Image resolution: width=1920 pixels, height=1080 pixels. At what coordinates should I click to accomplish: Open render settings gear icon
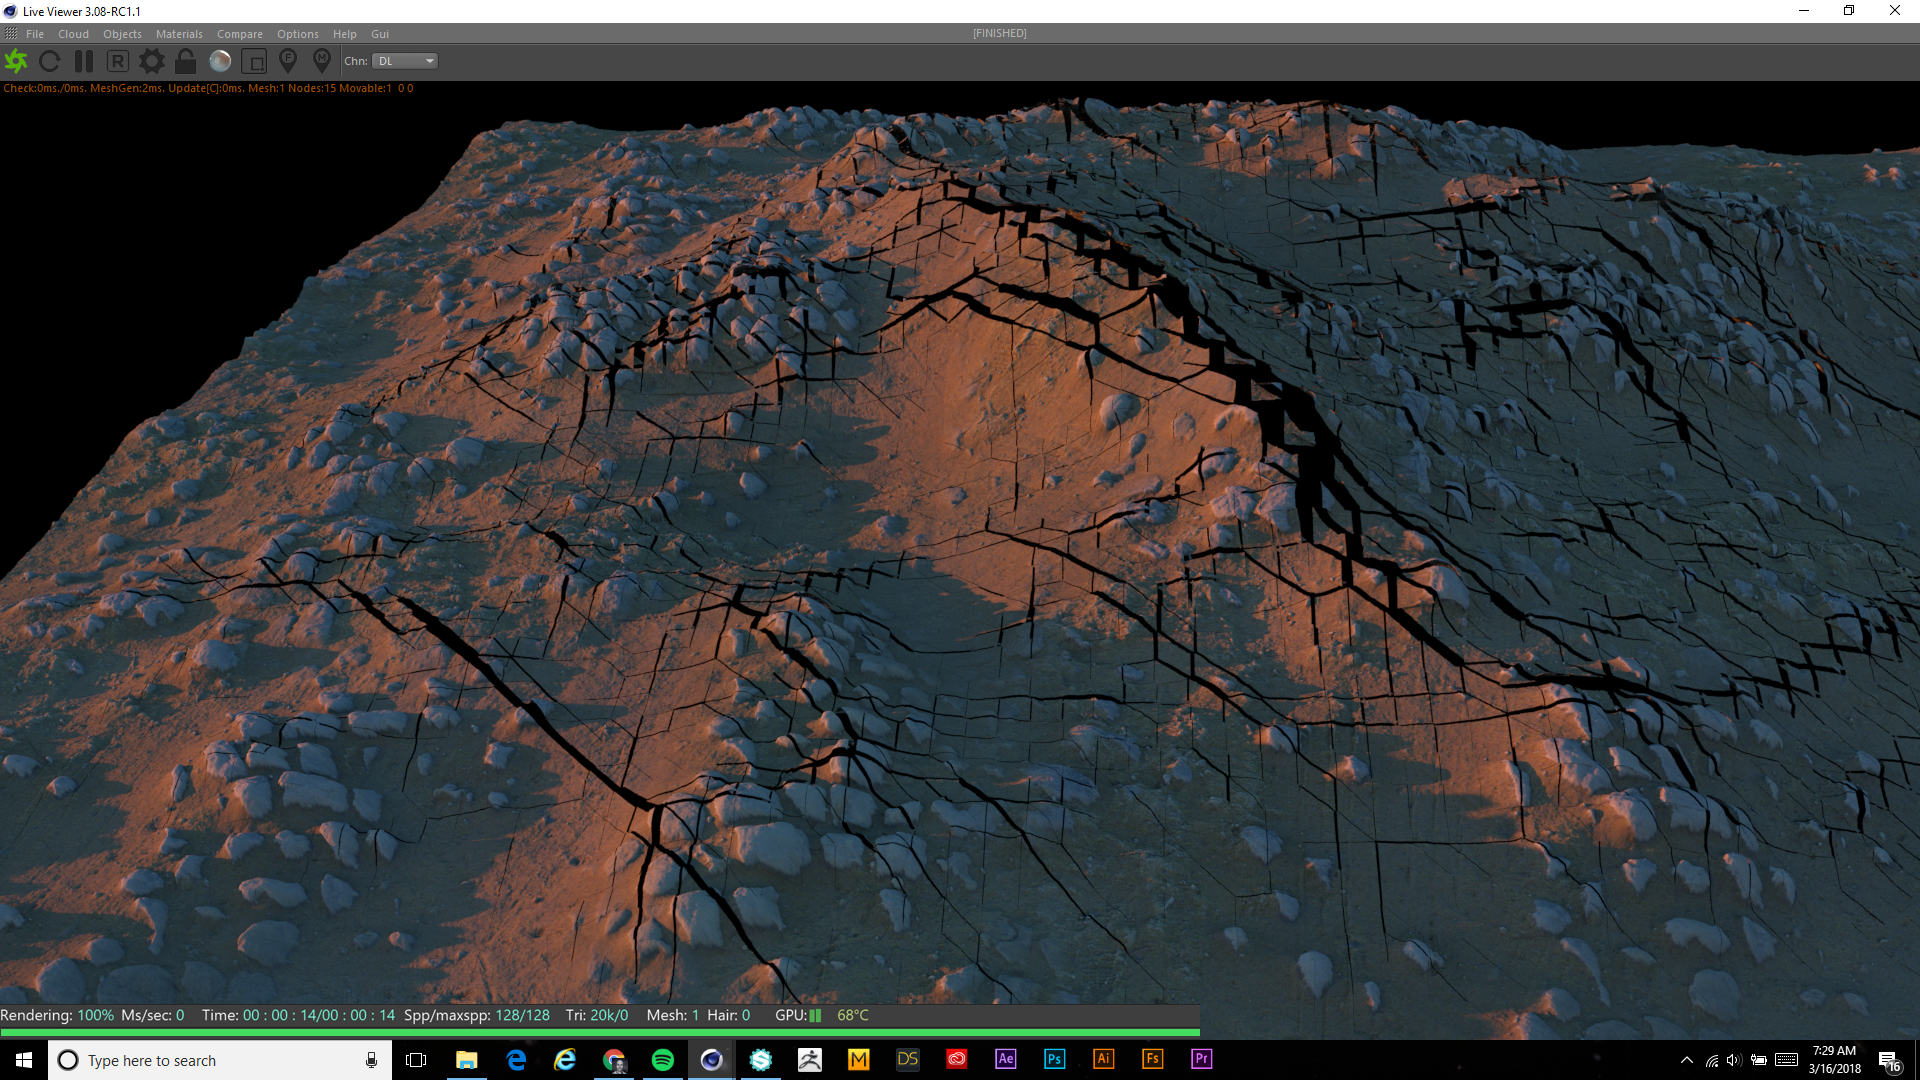point(152,61)
